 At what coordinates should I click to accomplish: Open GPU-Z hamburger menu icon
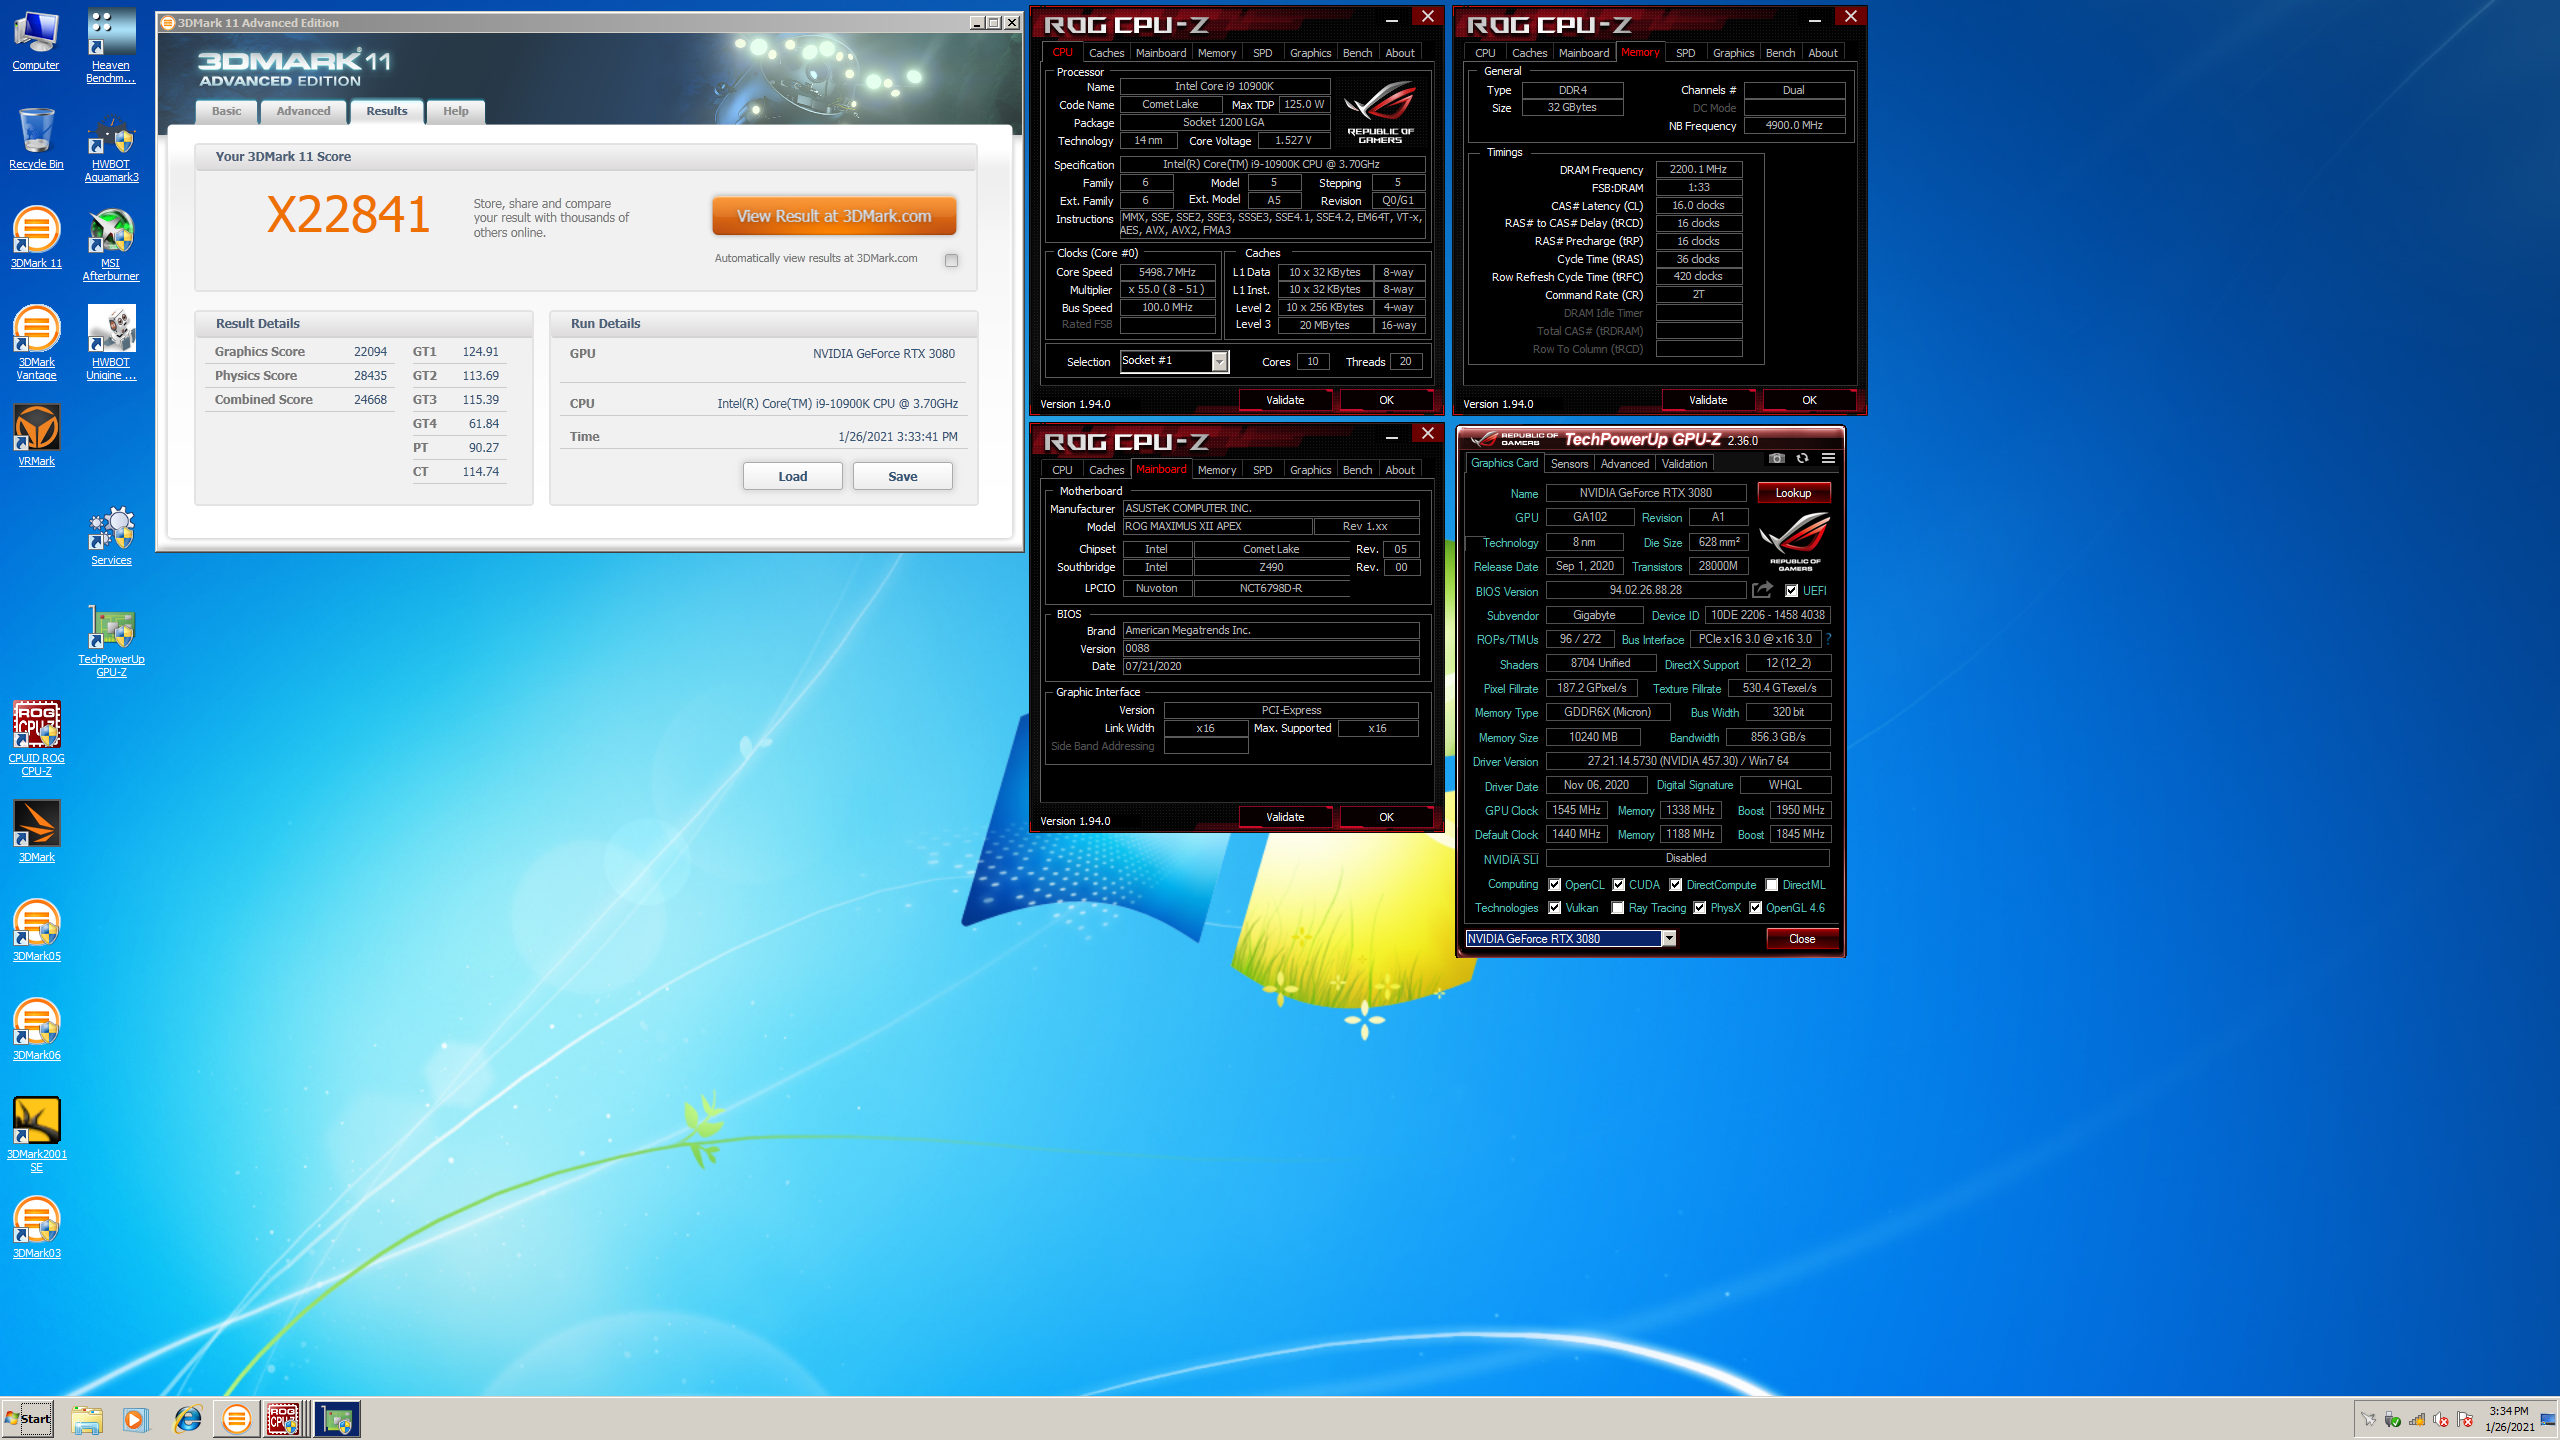[1828, 458]
